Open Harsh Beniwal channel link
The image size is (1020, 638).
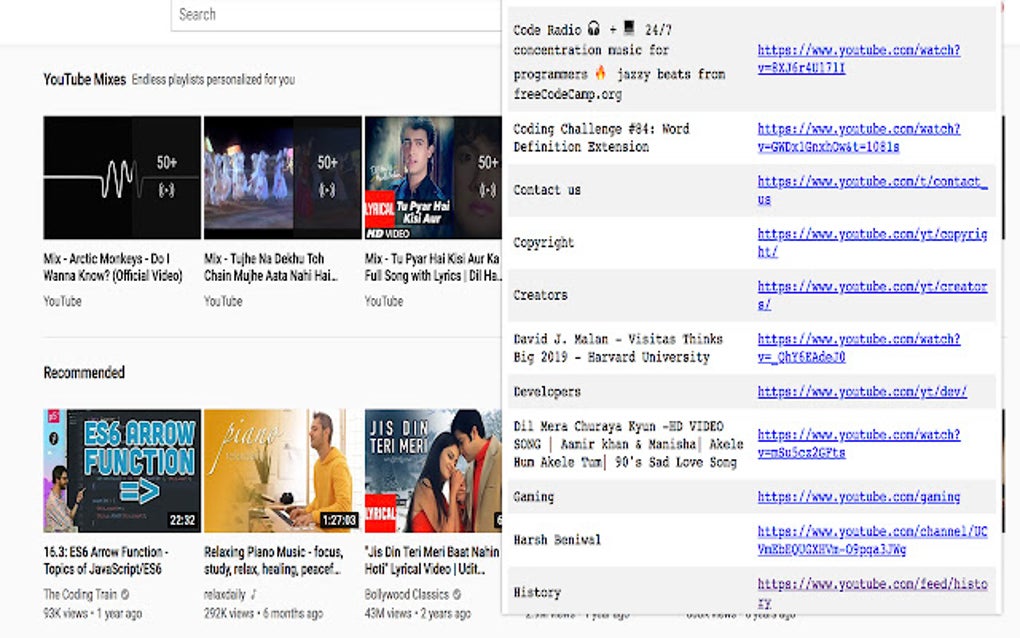coord(871,540)
